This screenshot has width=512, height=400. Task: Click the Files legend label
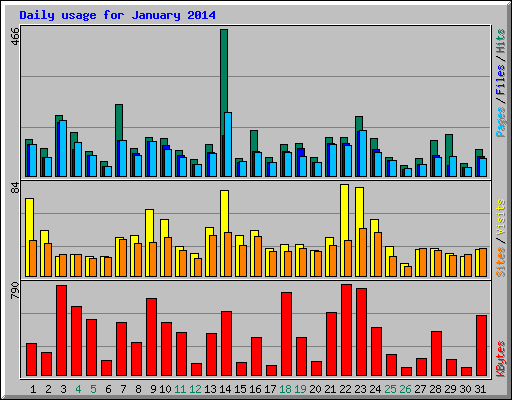(500, 80)
